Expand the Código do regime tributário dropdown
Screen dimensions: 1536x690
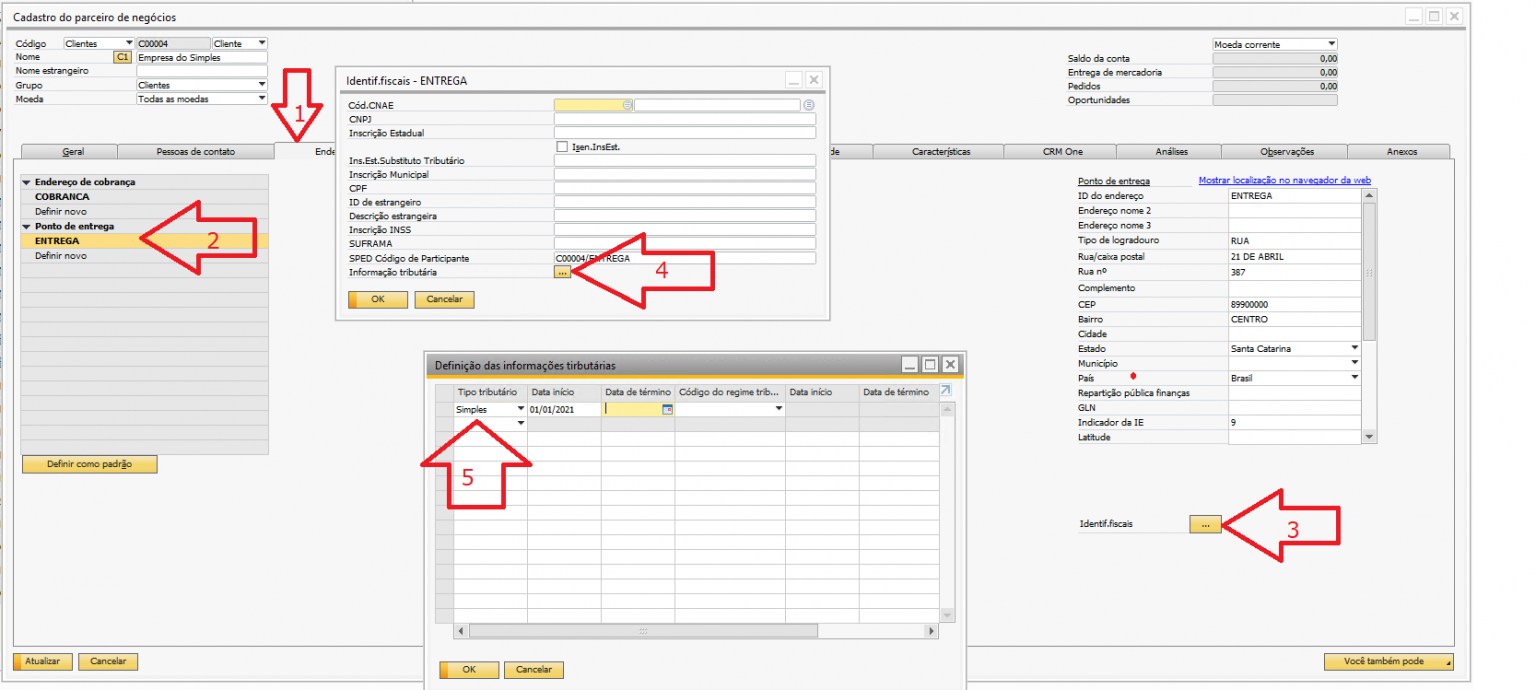778,409
